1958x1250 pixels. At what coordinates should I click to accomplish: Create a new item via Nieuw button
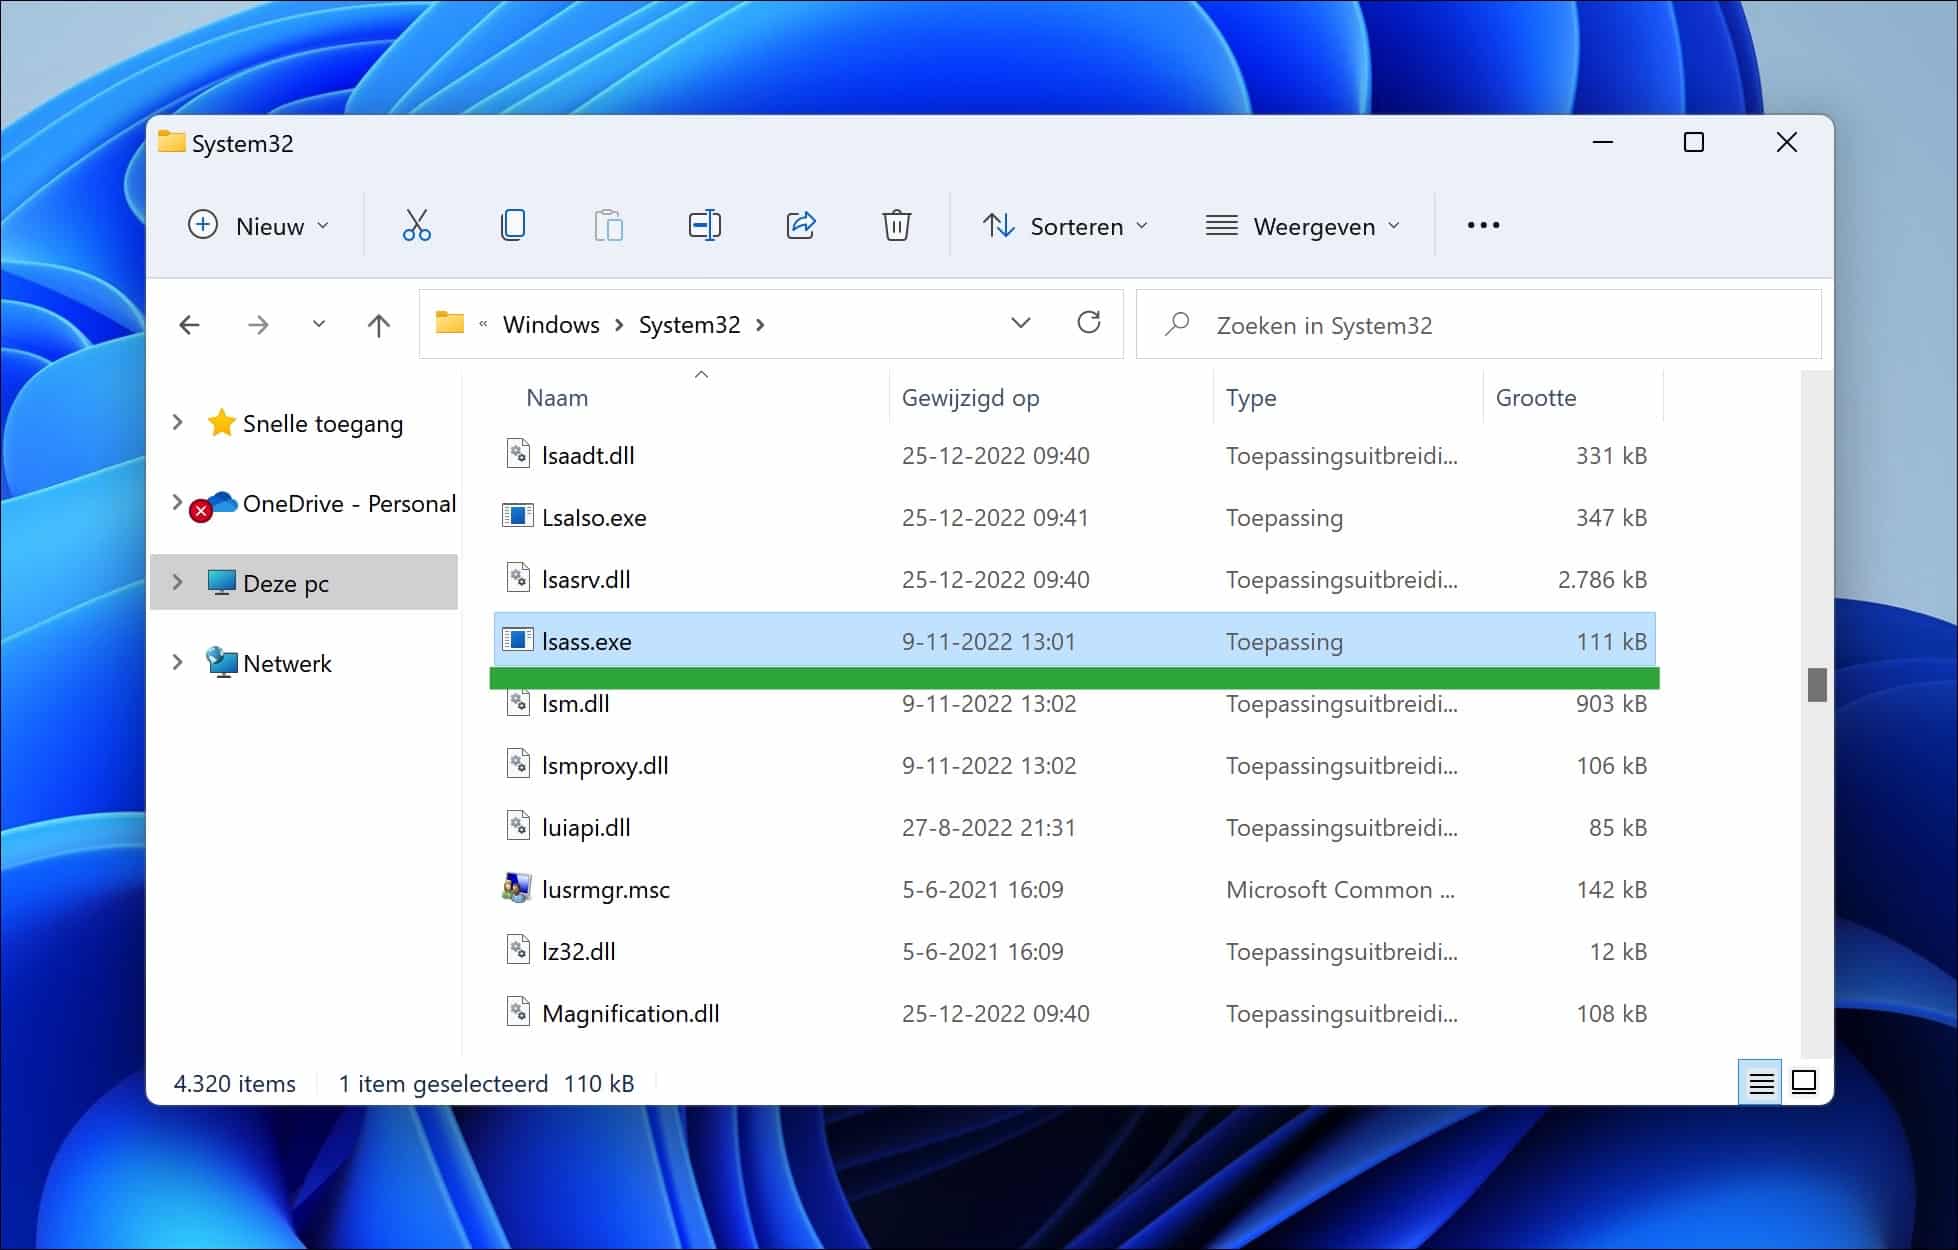[258, 225]
